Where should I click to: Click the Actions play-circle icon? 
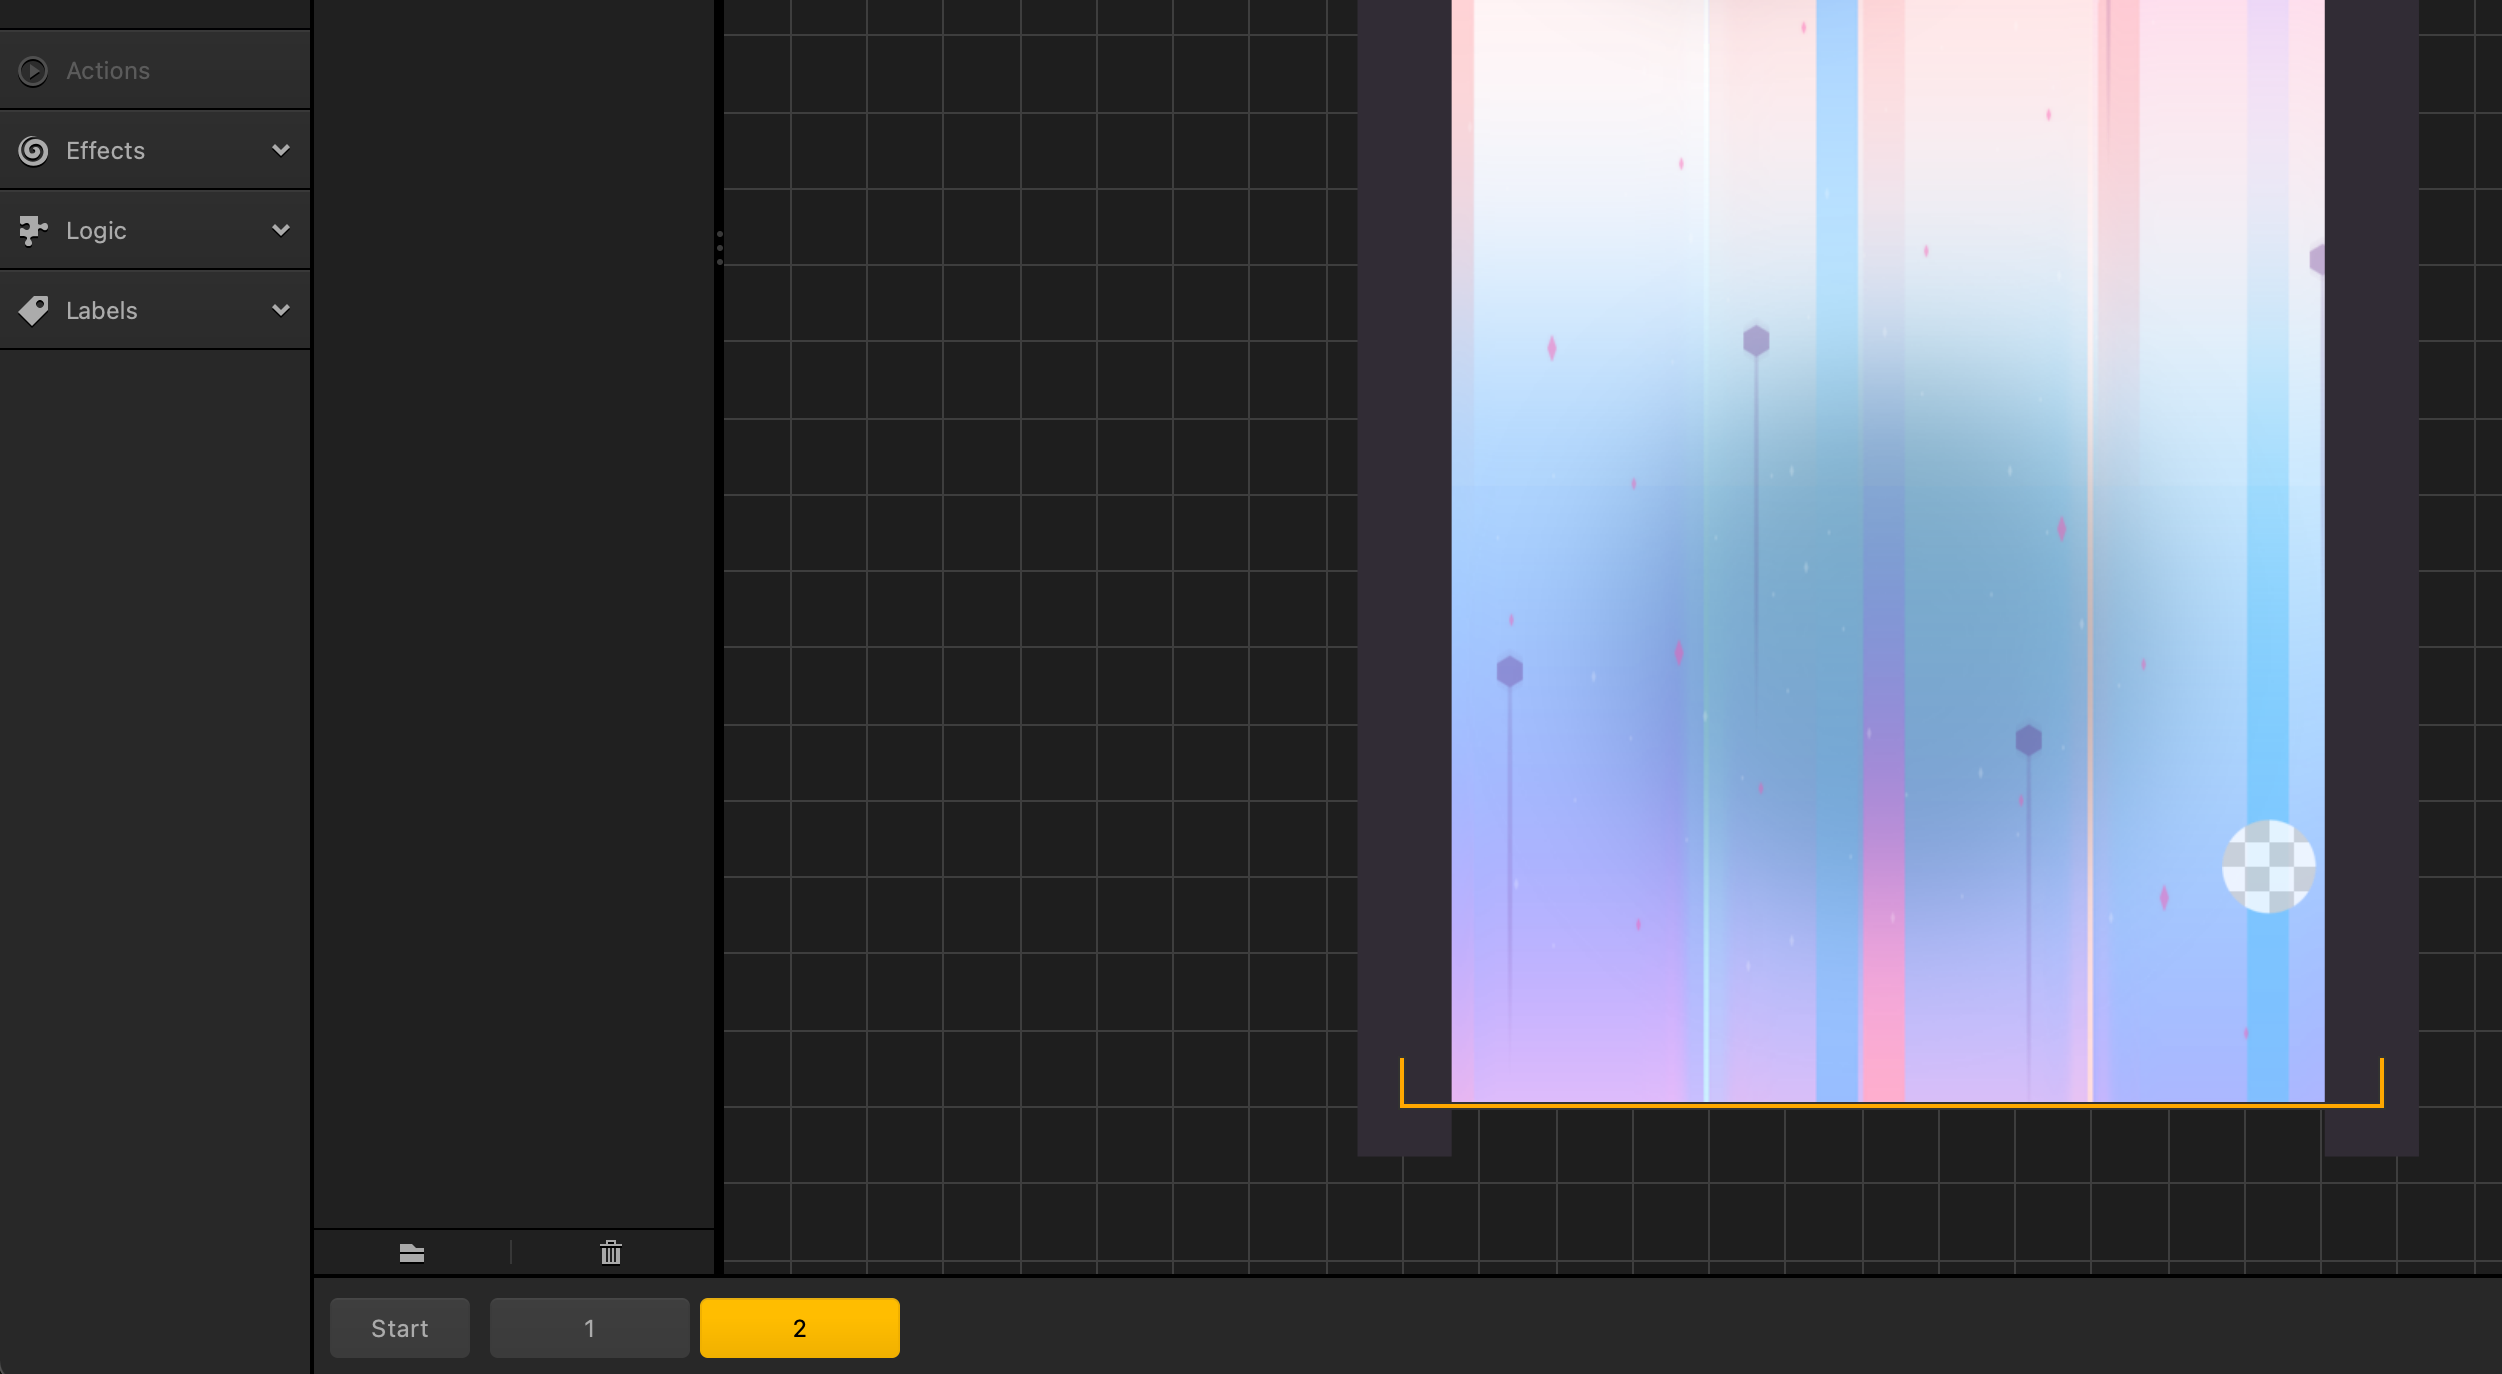(33, 71)
